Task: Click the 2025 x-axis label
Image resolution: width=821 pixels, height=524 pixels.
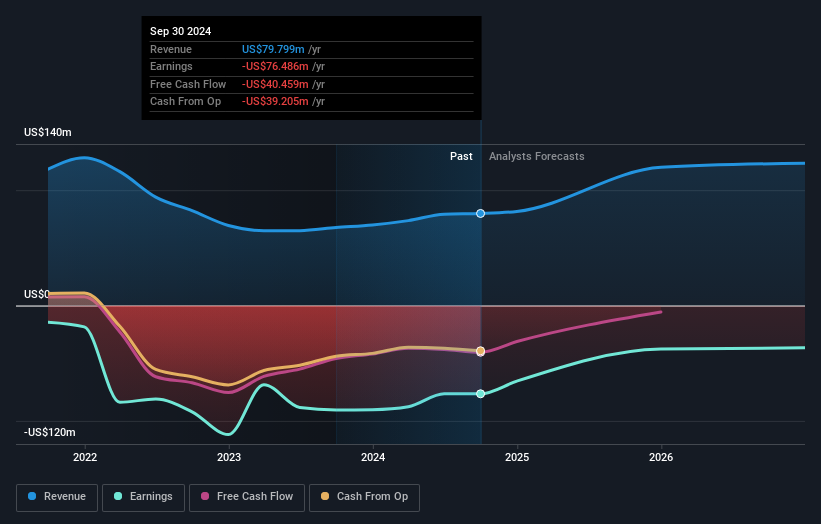Action: [517, 458]
